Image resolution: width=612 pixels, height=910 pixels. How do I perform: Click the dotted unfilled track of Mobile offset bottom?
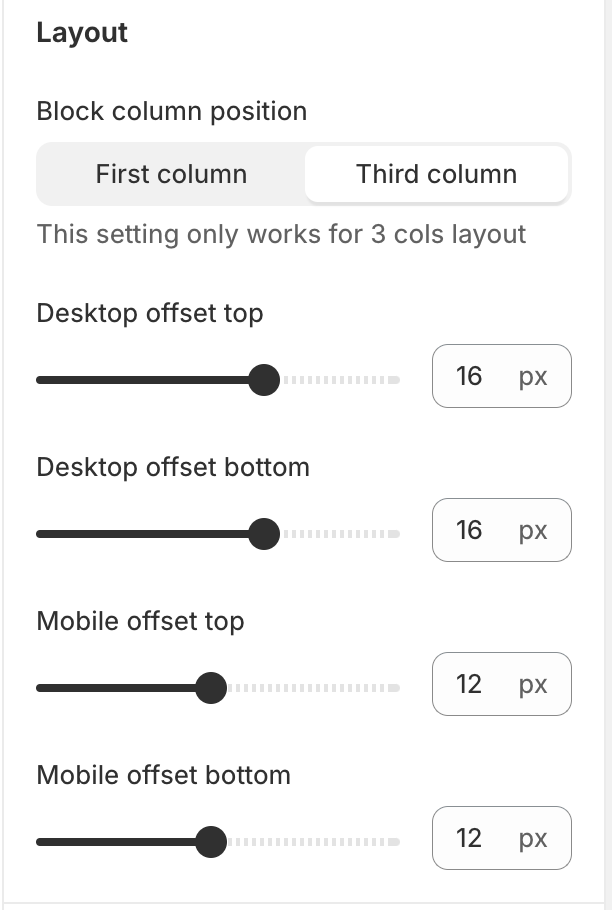point(310,842)
